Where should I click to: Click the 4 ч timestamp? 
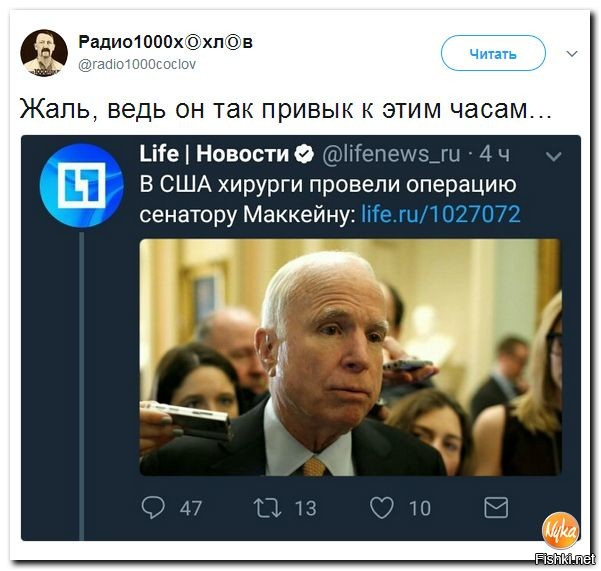point(494,154)
